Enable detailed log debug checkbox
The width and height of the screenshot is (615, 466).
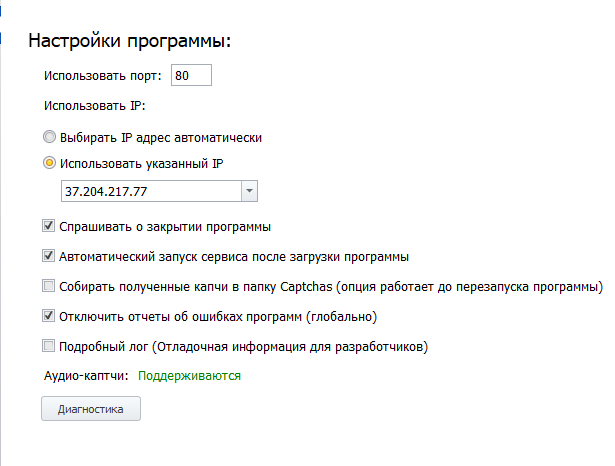click(48, 346)
